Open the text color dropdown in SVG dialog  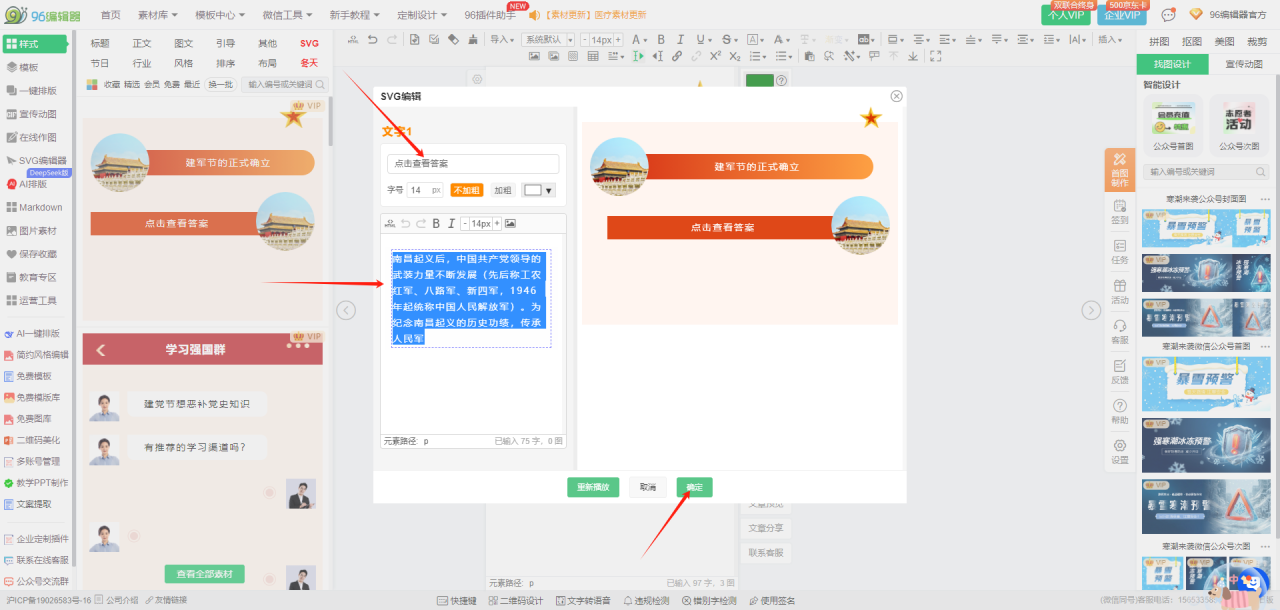[538, 190]
